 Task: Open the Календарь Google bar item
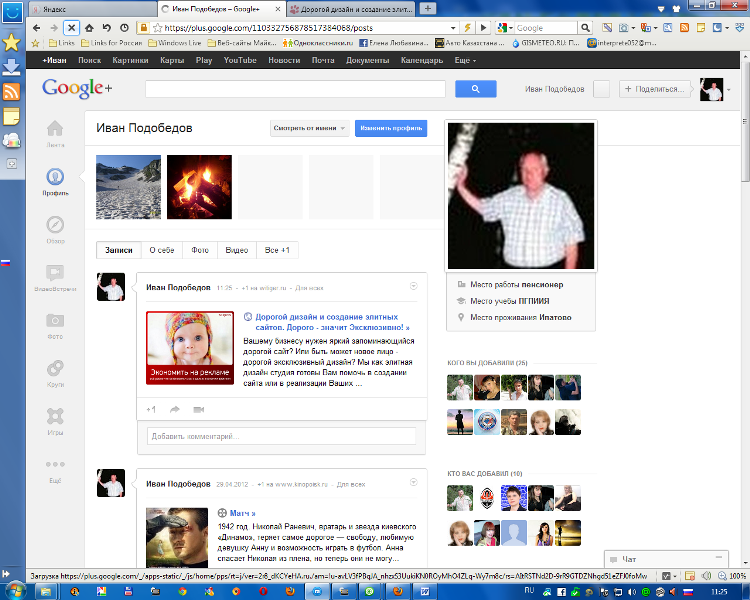tap(422, 60)
